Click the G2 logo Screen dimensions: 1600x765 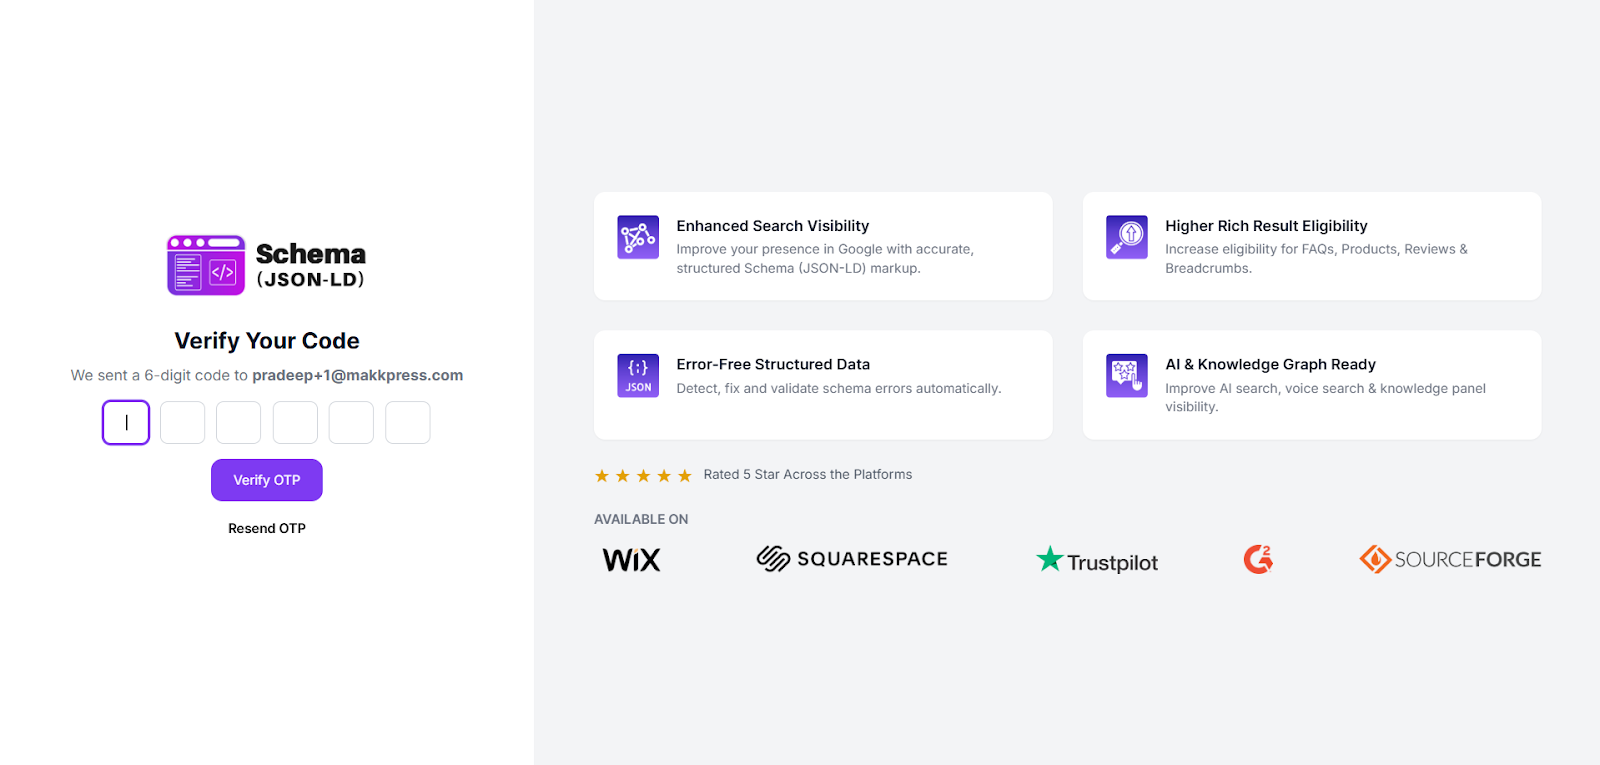[1258, 559]
